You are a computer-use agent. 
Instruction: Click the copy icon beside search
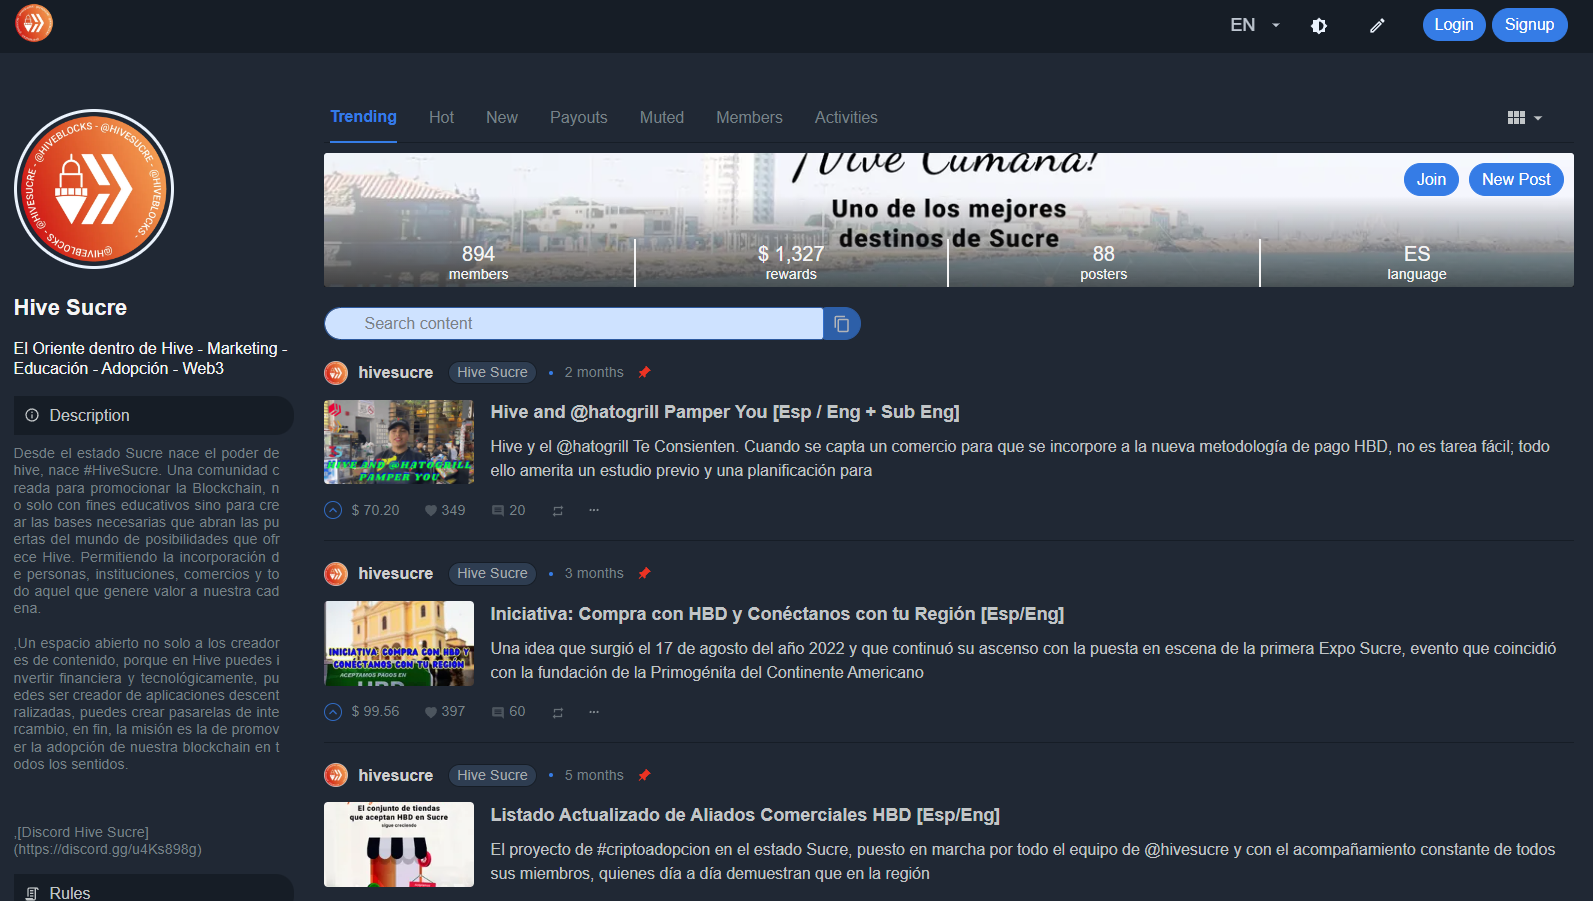(842, 324)
